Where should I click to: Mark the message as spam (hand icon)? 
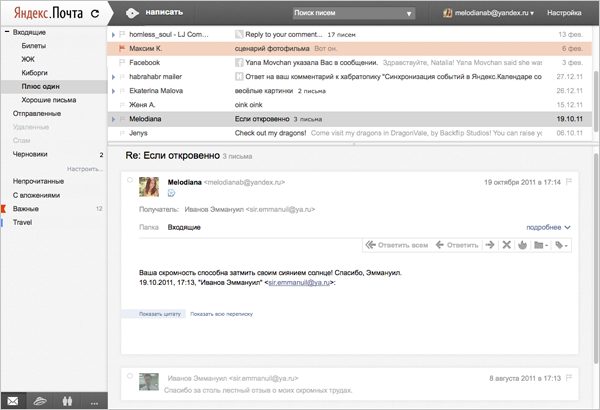[x=522, y=245]
